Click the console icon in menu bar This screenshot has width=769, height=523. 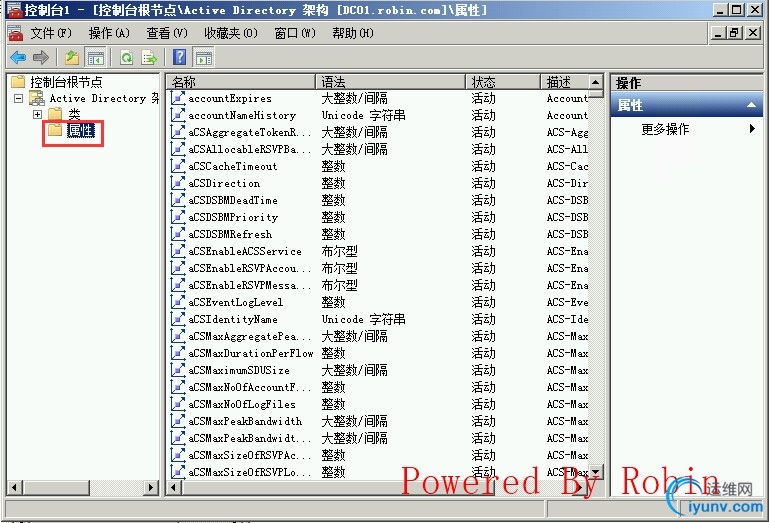[x=16, y=33]
